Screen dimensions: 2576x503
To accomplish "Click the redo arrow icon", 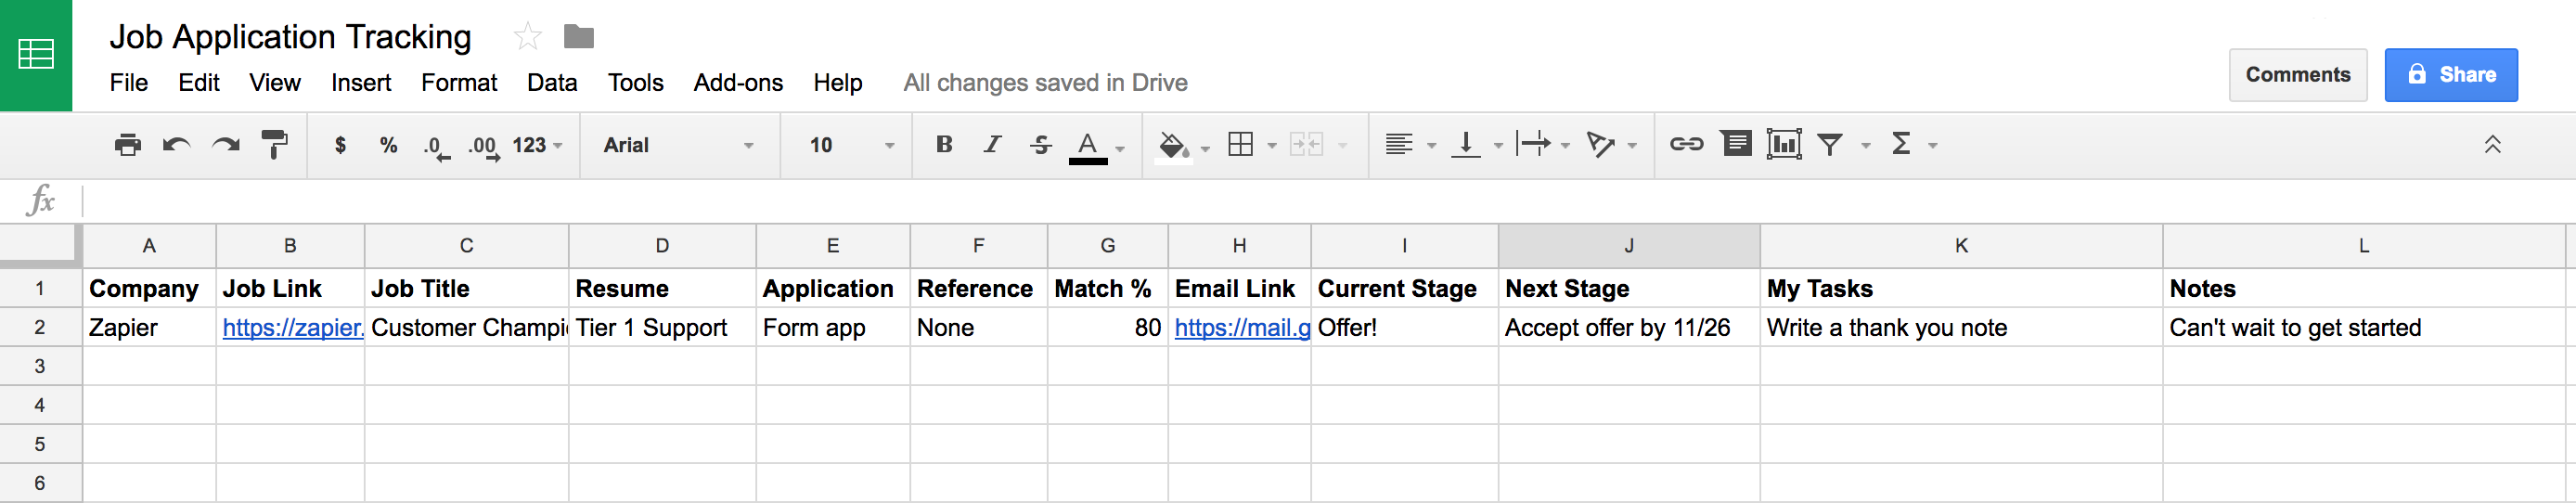I will (x=226, y=145).
